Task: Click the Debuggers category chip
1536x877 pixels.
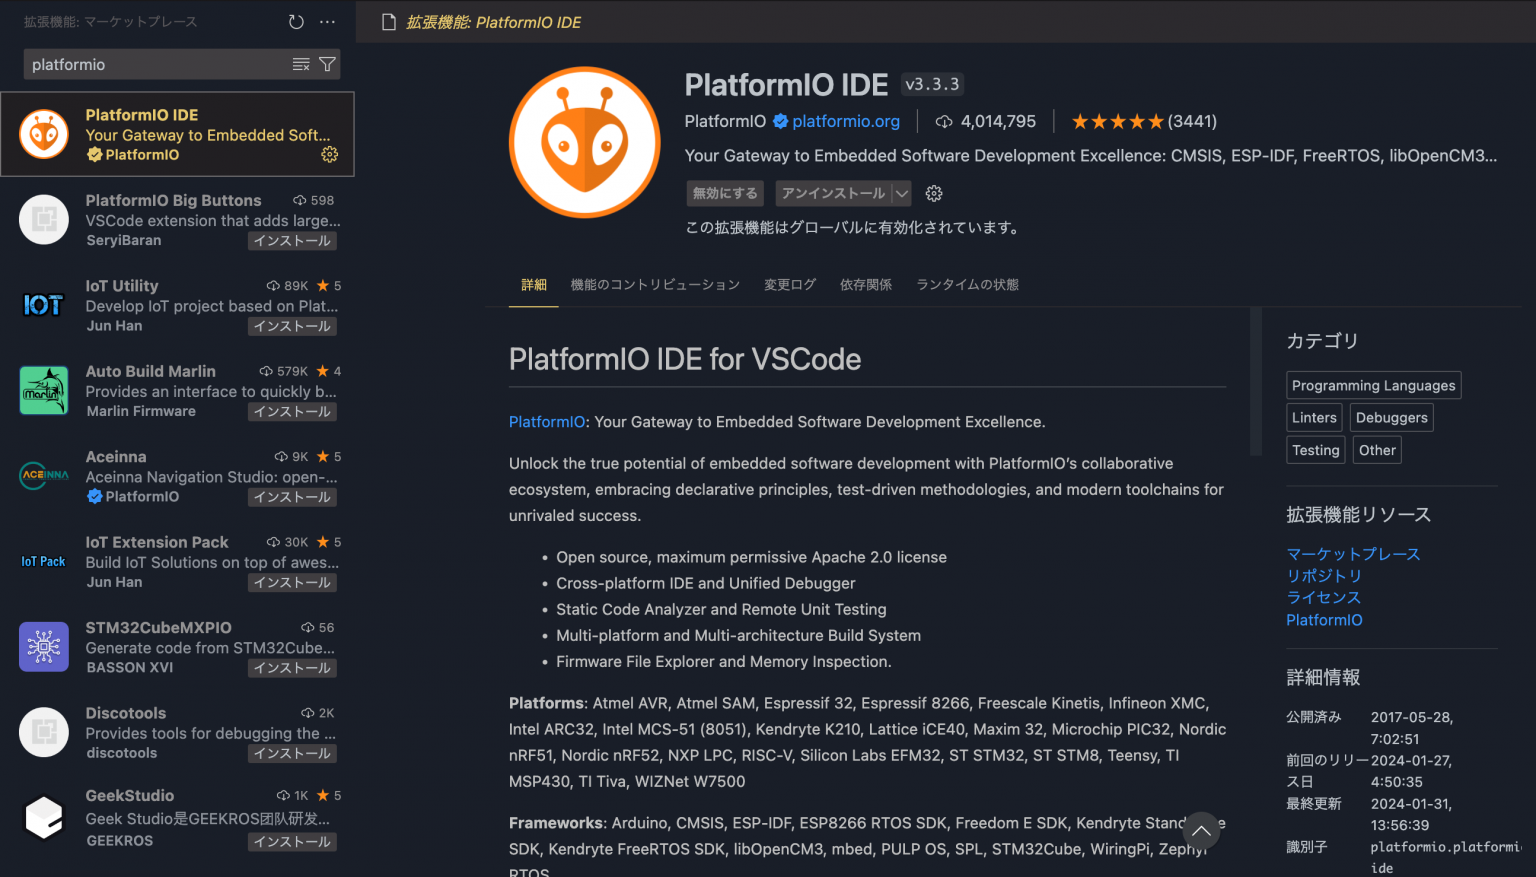Action: coord(1391,417)
